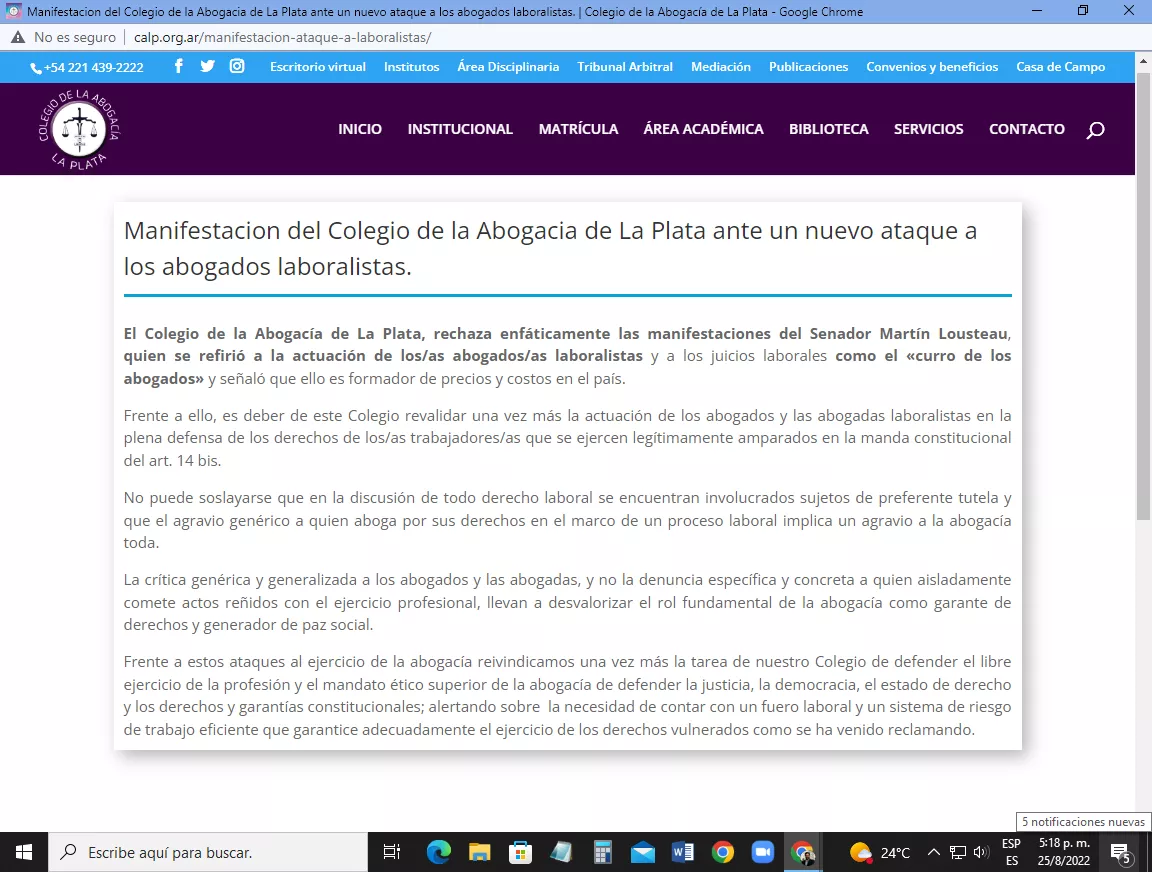This screenshot has height=872, width=1152.
Task: Click the 'No es seguro' warning icon
Action: click(18, 37)
